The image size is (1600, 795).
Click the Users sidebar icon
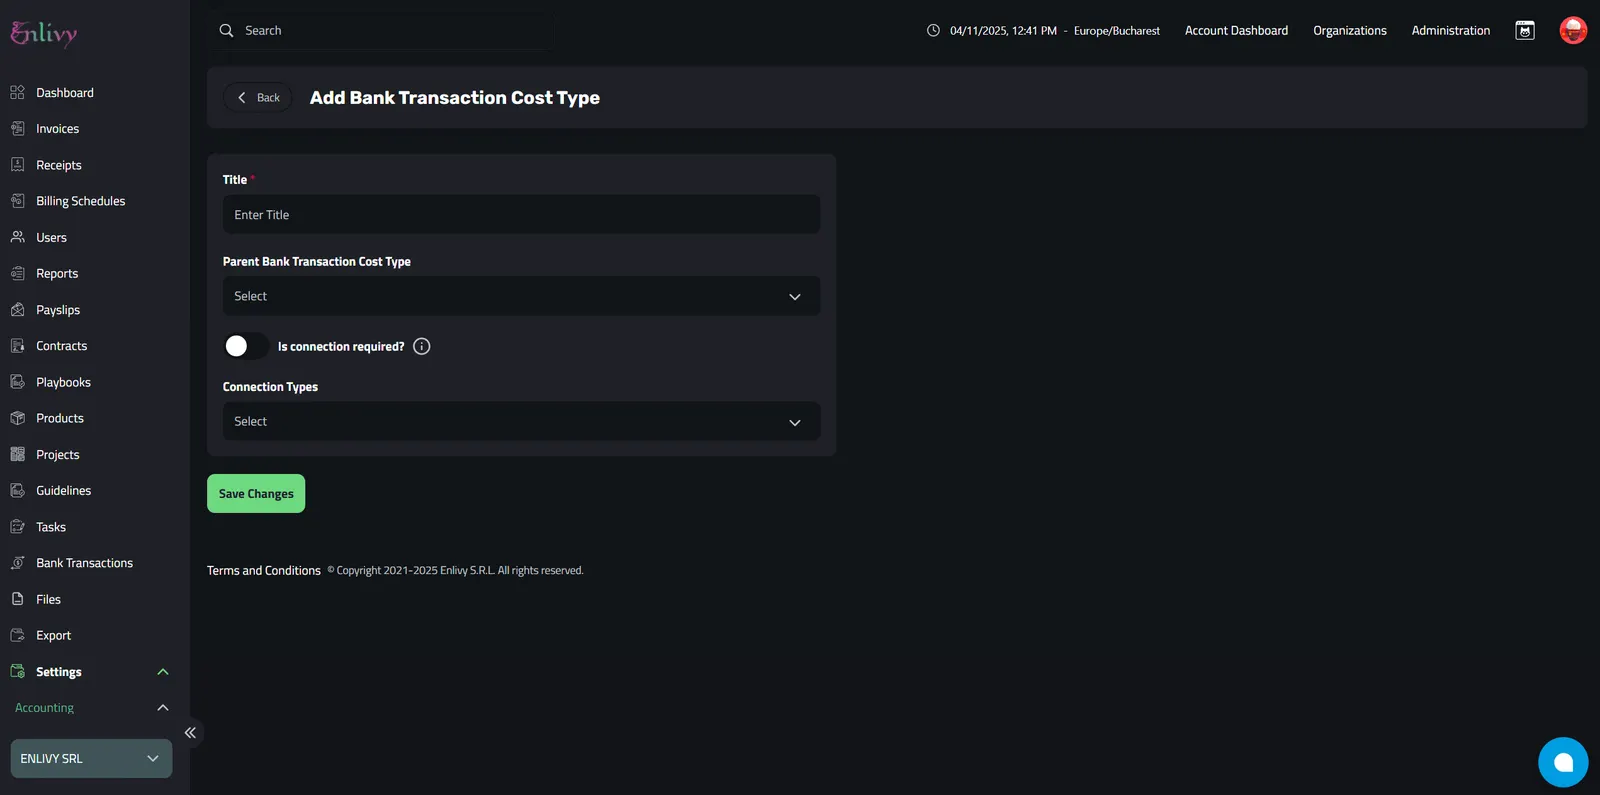coord(17,237)
